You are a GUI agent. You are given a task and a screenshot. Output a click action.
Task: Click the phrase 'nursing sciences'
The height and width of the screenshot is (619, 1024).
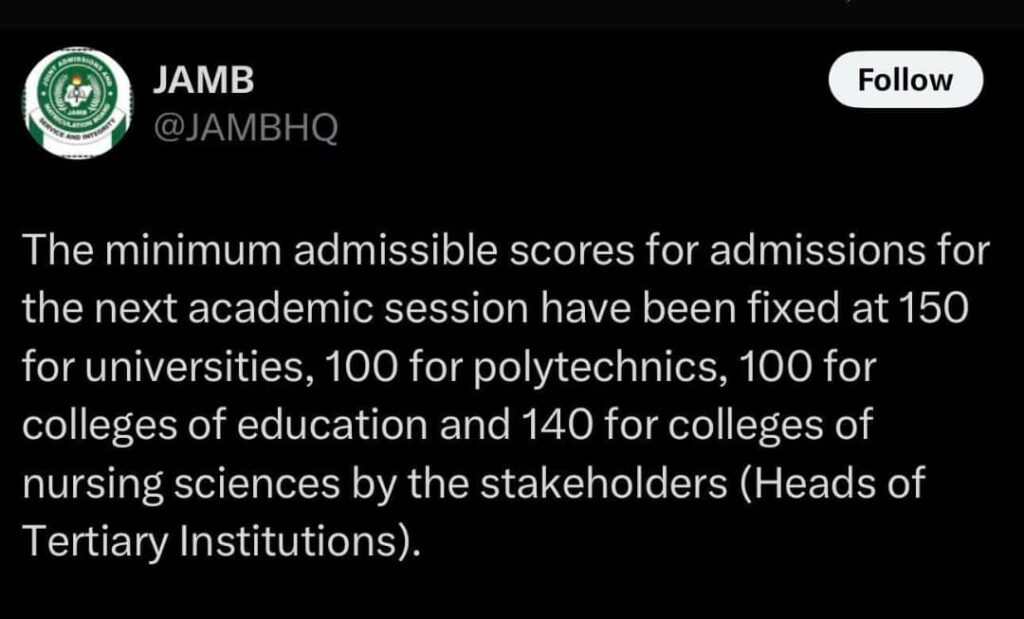(181, 483)
